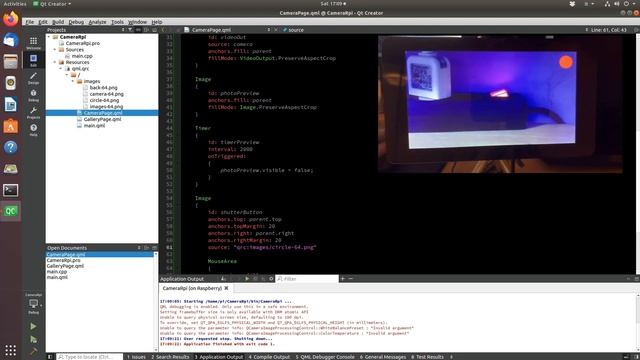640x360 pixels.
Task: Open the CameraPage.qml editor file dropdown
Action: [269, 30]
